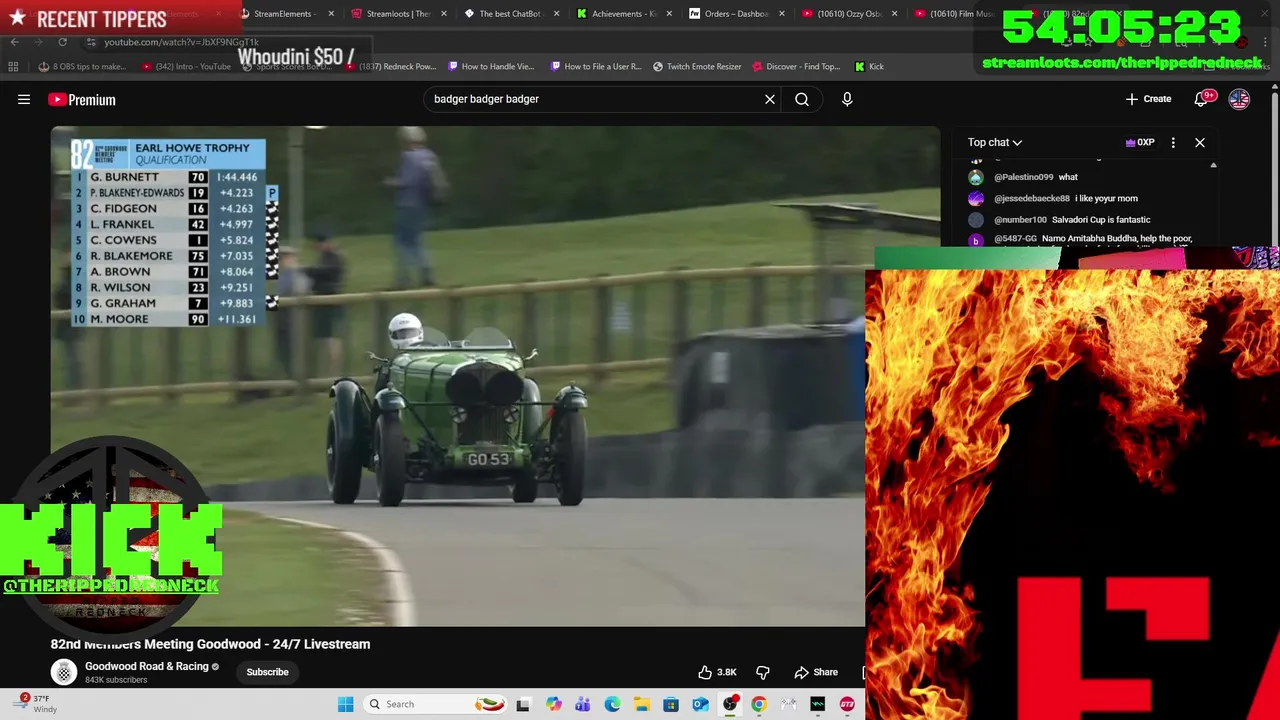Open the Goodwood channel avatar
Image resolution: width=1280 pixels, height=720 pixels.
64,672
